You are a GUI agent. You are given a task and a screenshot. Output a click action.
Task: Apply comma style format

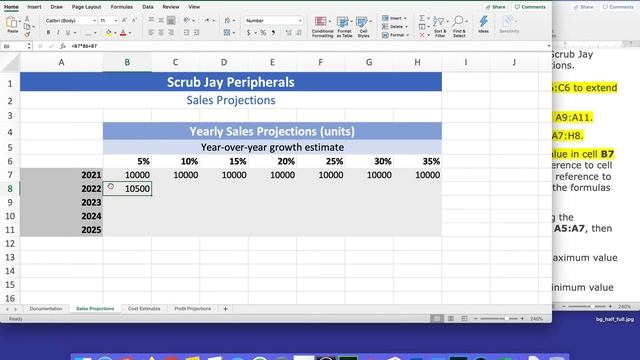pyautogui.click(x=273, y=33)
